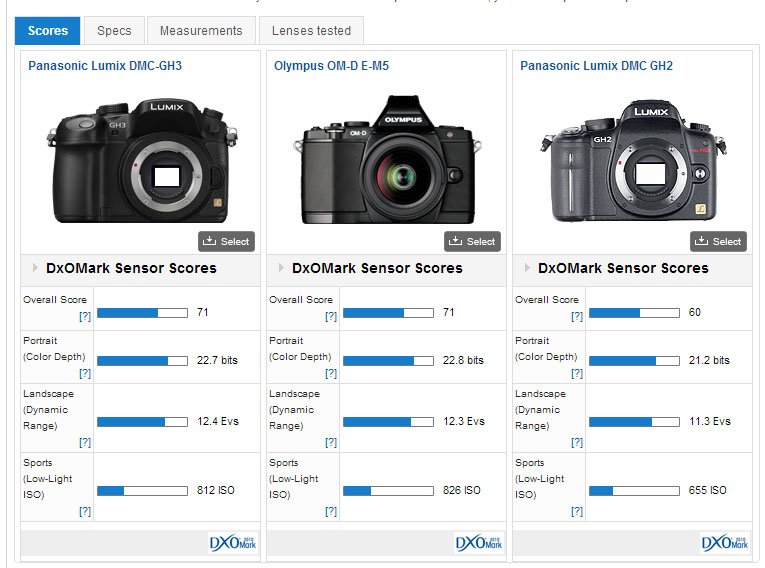Click GH3 Overall Score progress bar
Screen dimensions: 765x568
142,313
